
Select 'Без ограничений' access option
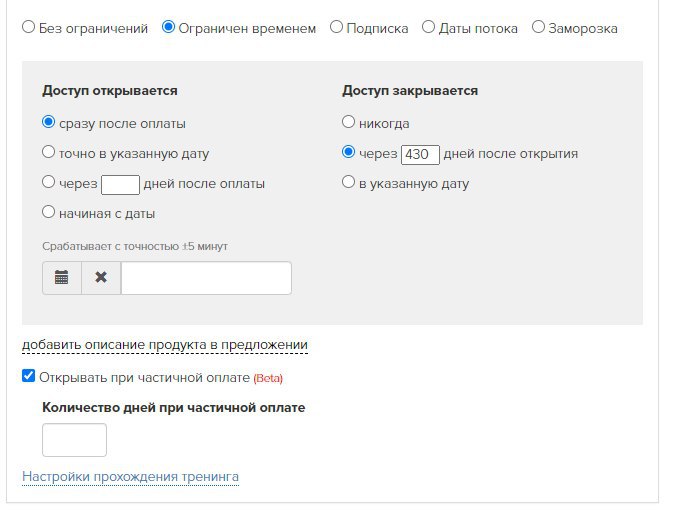pyautogui.click(x=28, y=27)
